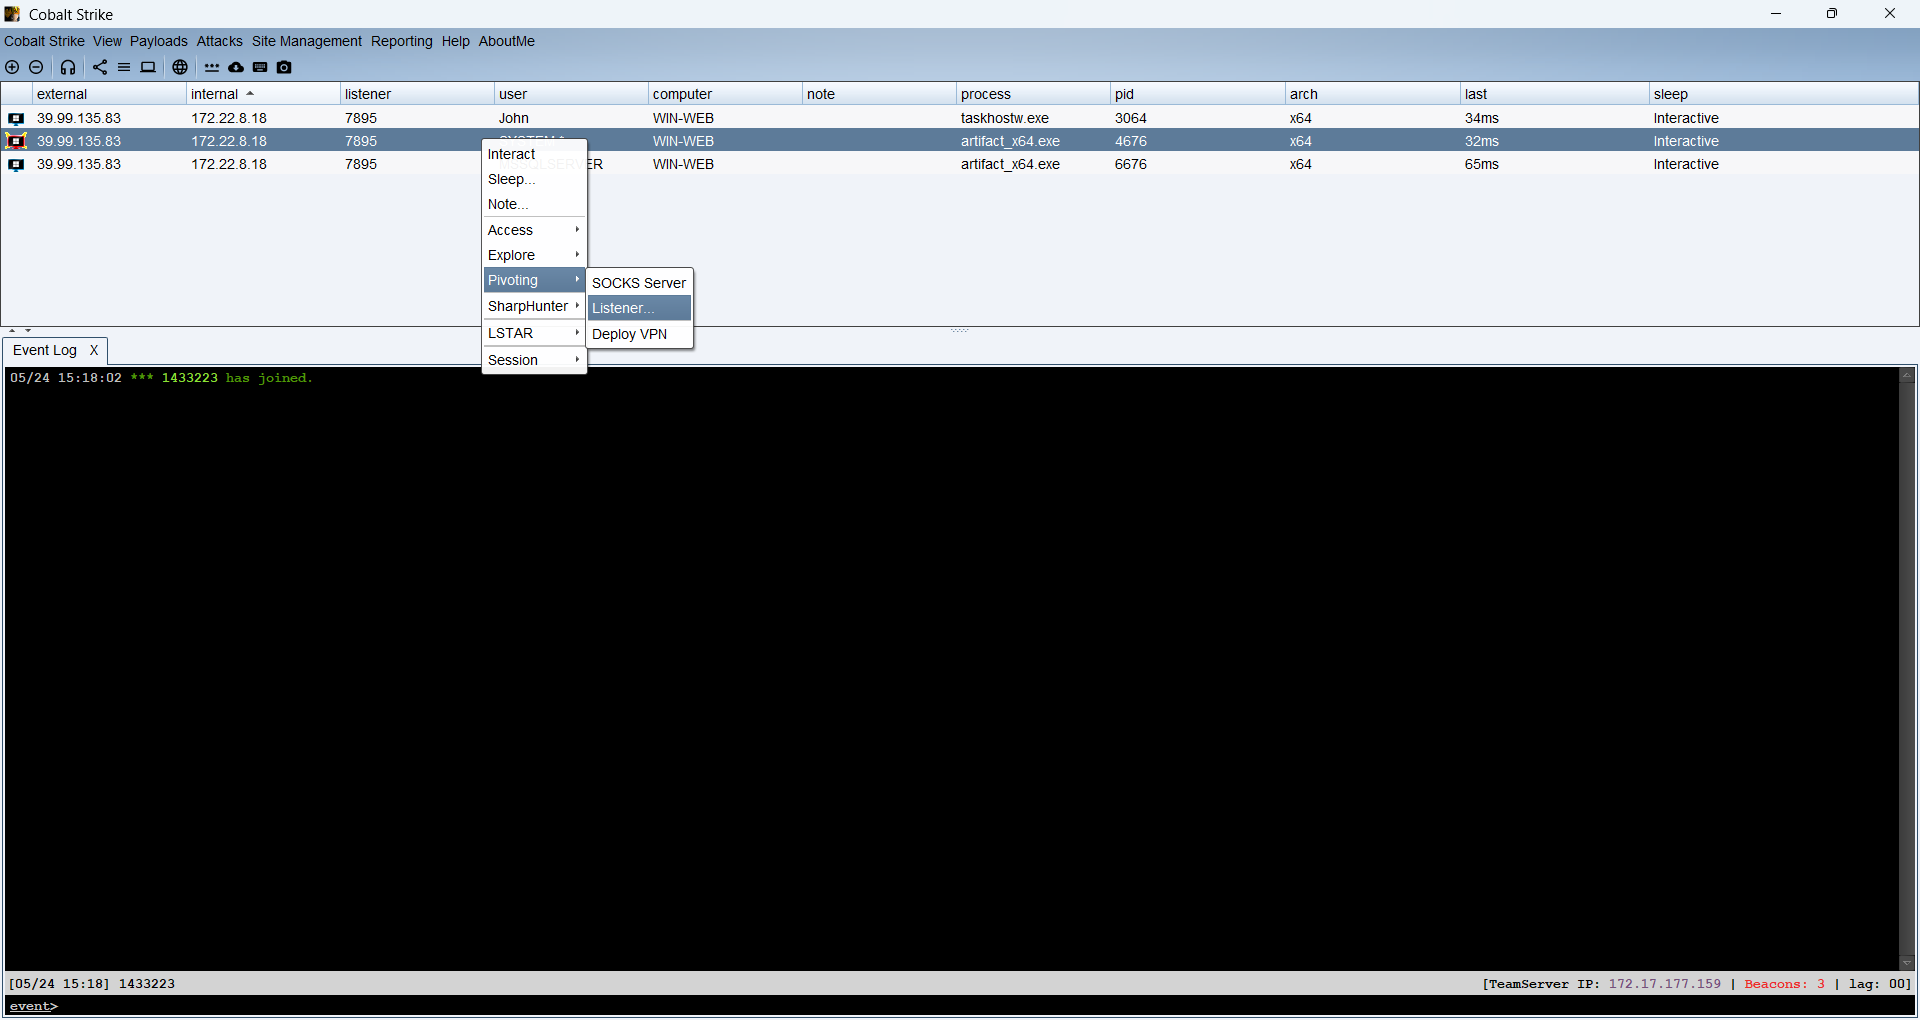Open web log globe icon
Viewport: 1920px width, 1020px height.
(180, 67)
